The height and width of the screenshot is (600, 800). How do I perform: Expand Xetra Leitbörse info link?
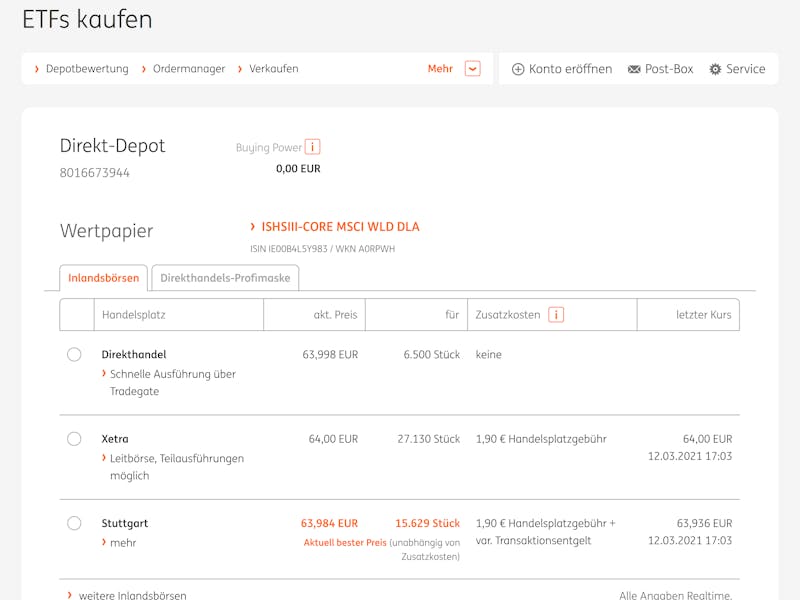click(x=173, y=467)
